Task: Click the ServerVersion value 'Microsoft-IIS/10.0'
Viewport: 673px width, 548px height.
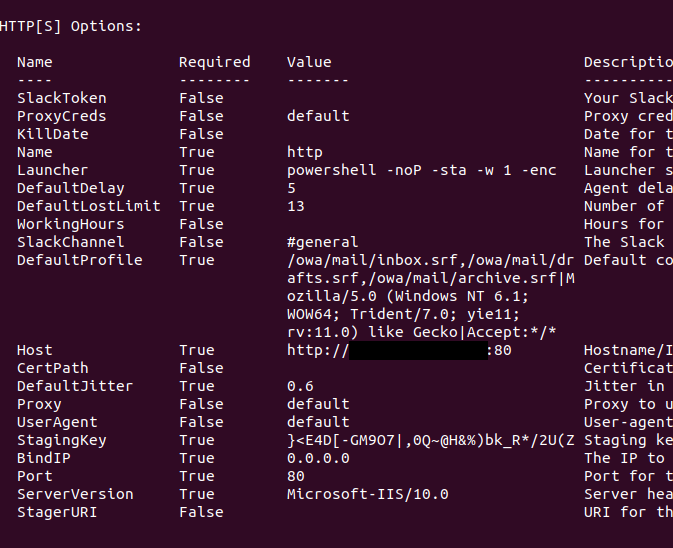Action: tap(367, 494)
